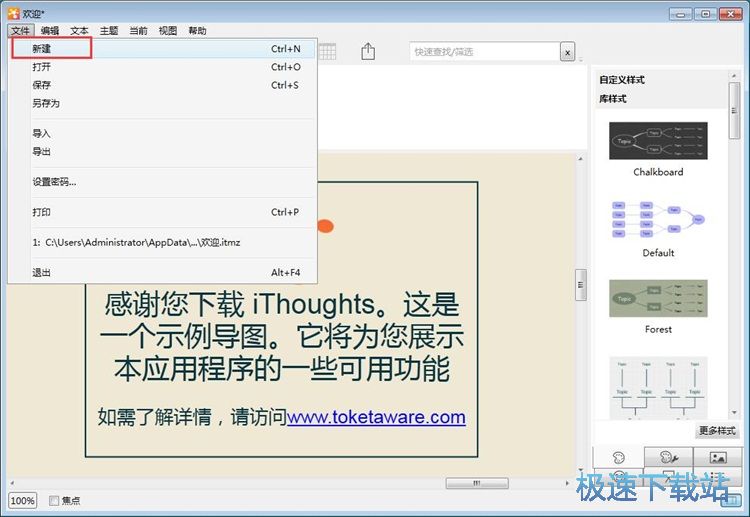Open the 文本 menu

tap(79, 31)
